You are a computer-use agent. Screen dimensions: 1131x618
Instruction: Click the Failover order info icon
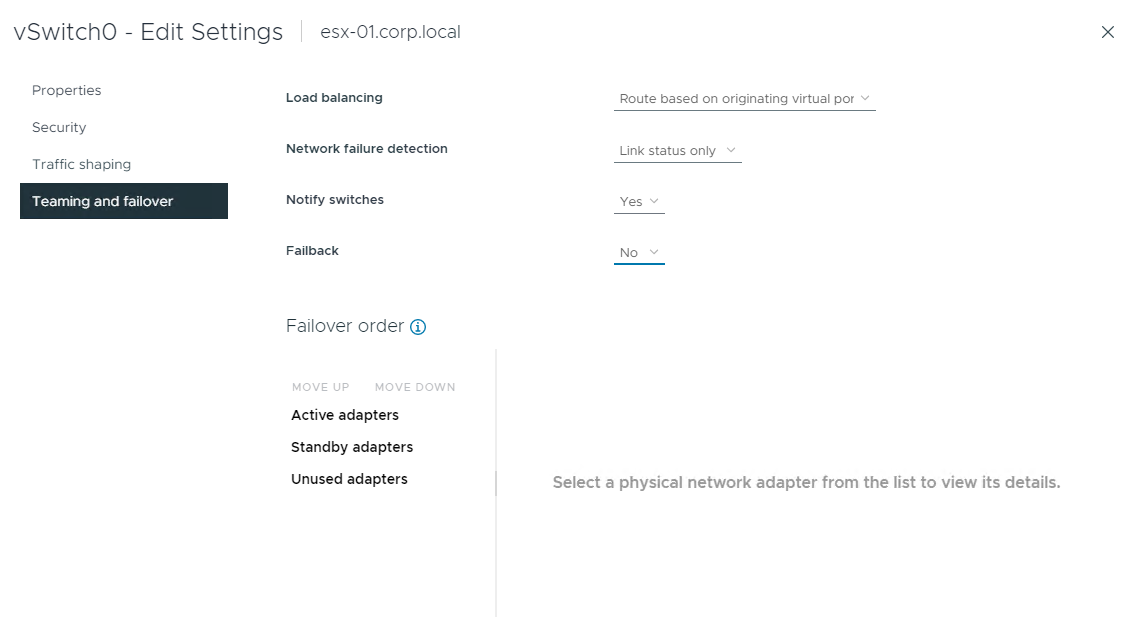point(418,327)
